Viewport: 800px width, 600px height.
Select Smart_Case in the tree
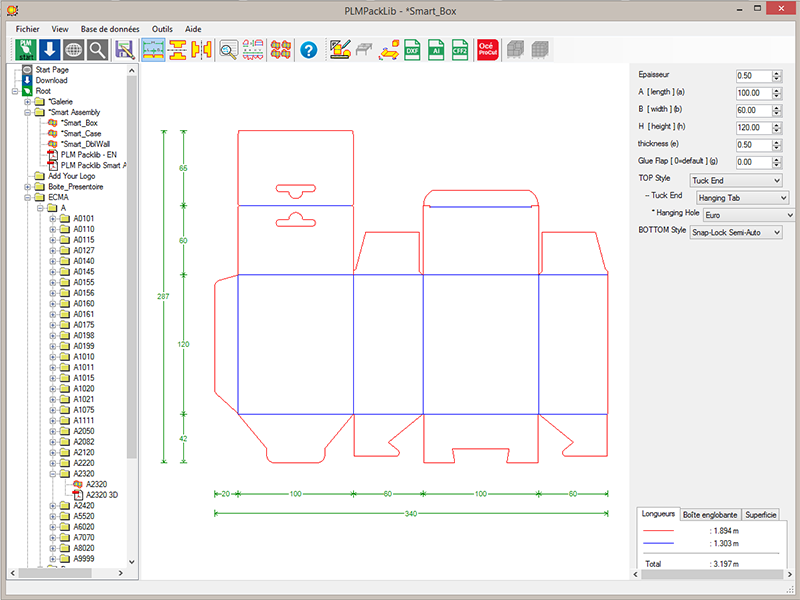click(81, 134)
